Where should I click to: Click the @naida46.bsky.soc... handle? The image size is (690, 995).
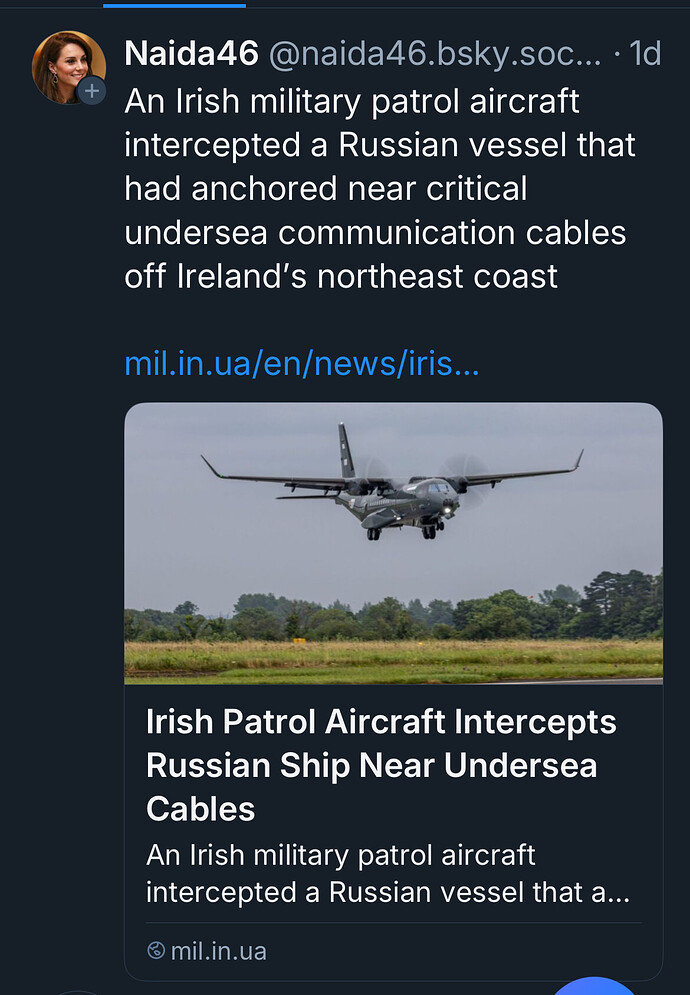(435, 53)
